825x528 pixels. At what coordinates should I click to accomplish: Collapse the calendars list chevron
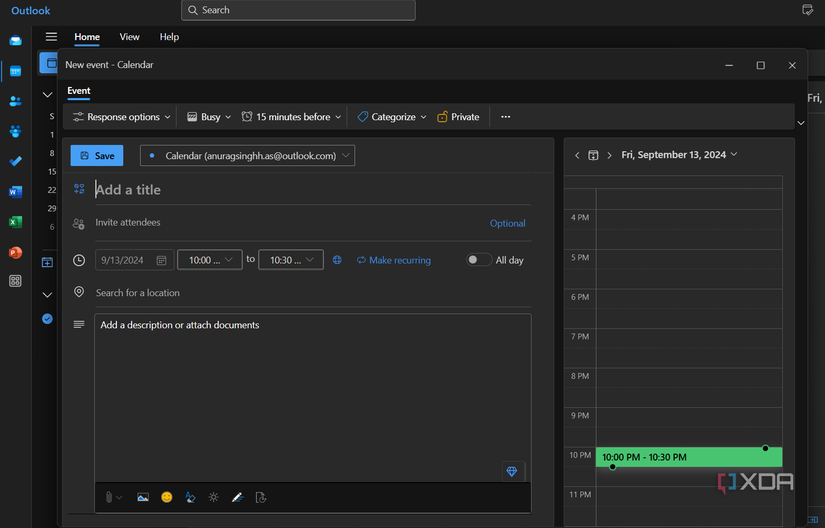click(47, 295)
